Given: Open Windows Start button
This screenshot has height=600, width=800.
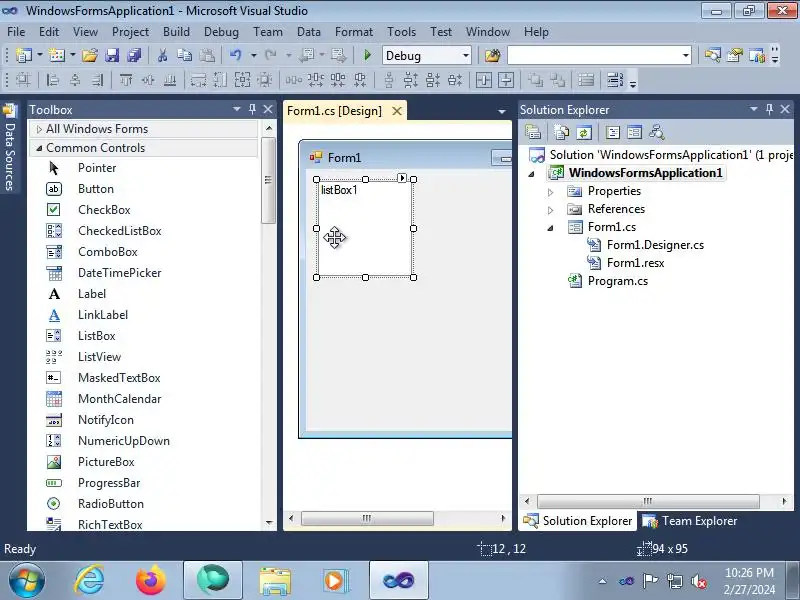Looking at the screenshot, I should coord(26,581).
